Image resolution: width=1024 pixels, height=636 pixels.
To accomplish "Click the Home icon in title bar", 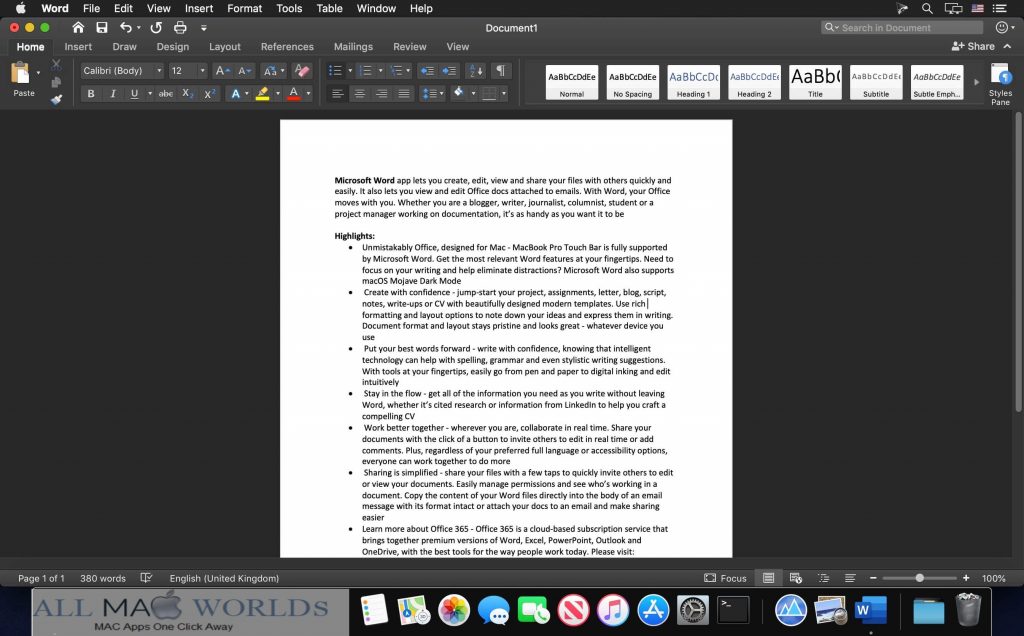I will (78, 27).
